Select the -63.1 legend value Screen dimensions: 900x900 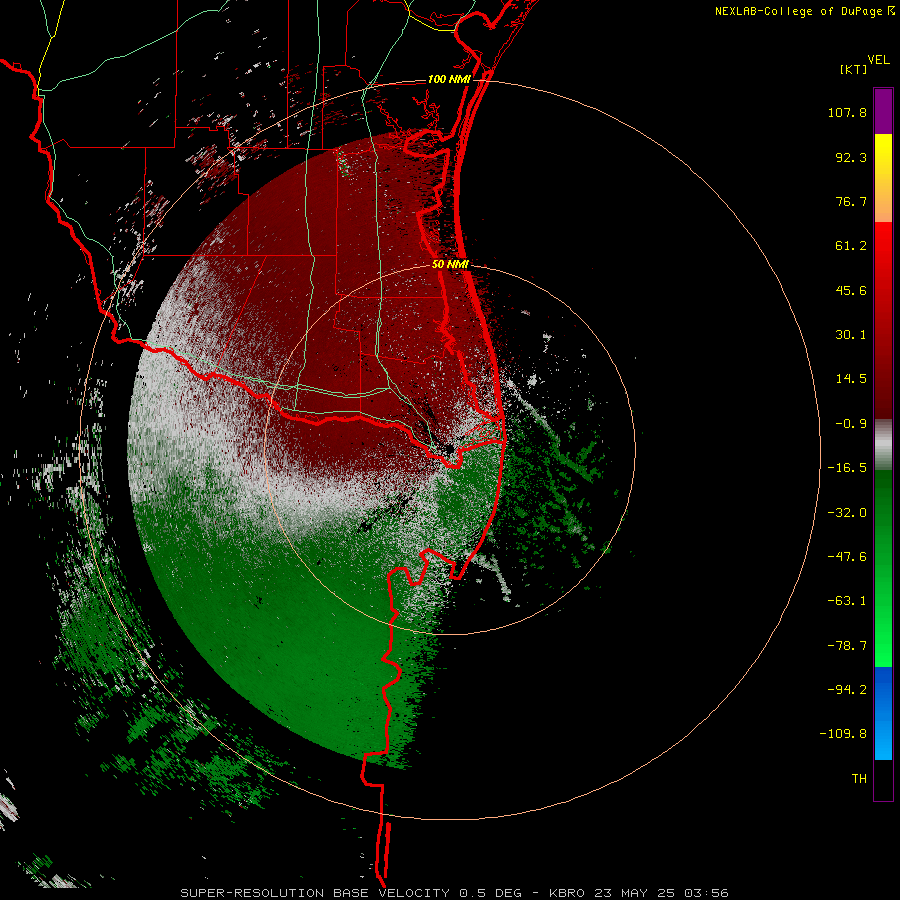click(847, 601)
